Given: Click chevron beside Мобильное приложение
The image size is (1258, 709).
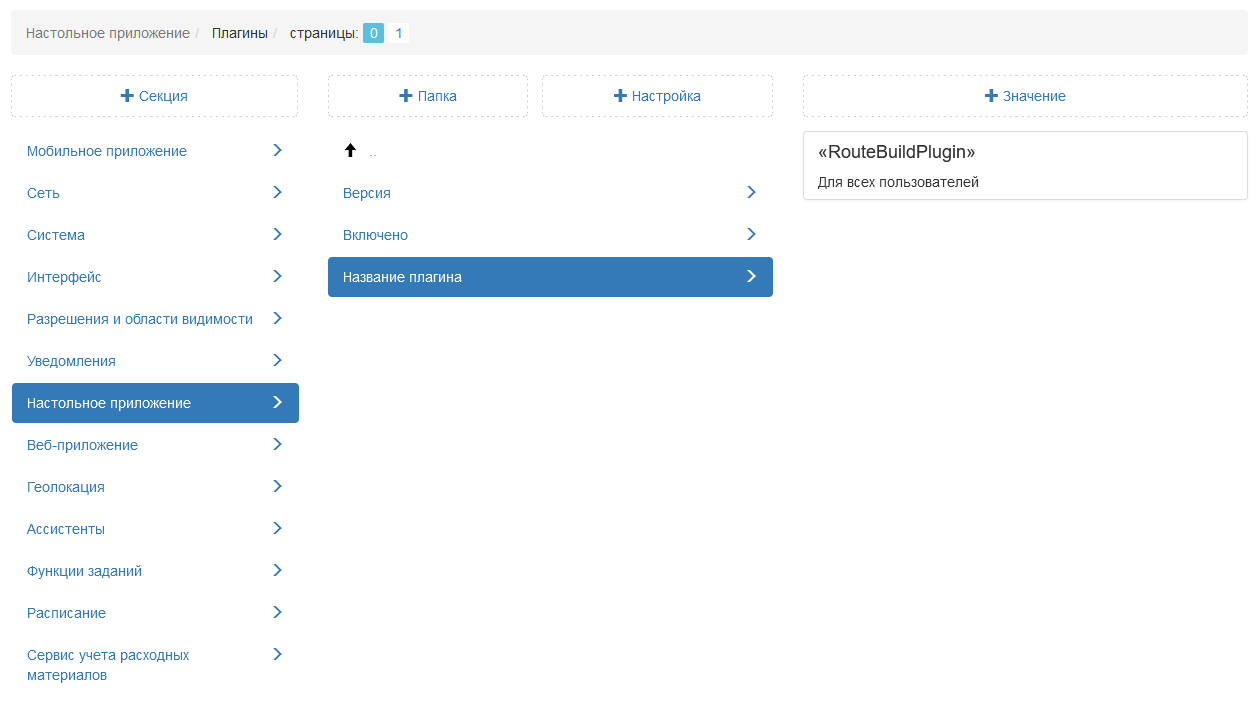Looking at the screenshot, I should tap(277, 150).
